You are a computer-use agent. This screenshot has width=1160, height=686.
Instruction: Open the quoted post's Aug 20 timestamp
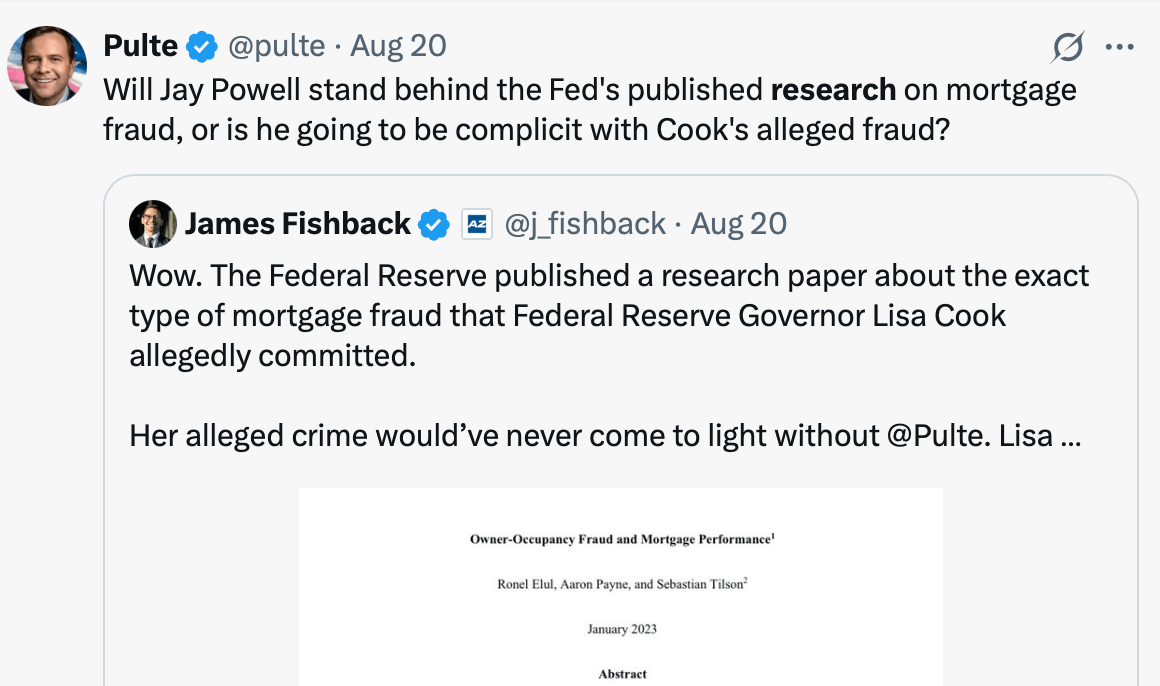tap(739, 224)
